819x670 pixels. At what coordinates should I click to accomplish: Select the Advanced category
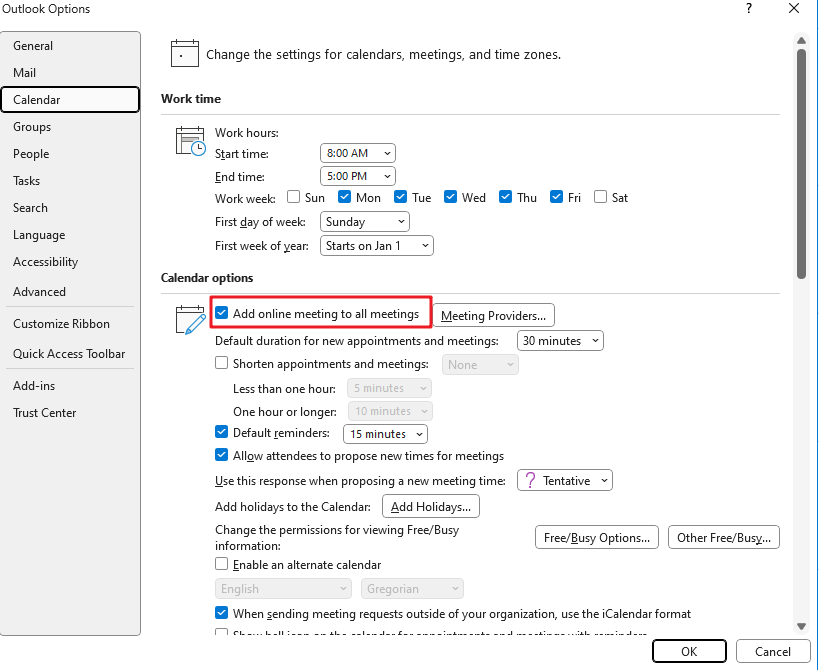click(70, 291)
